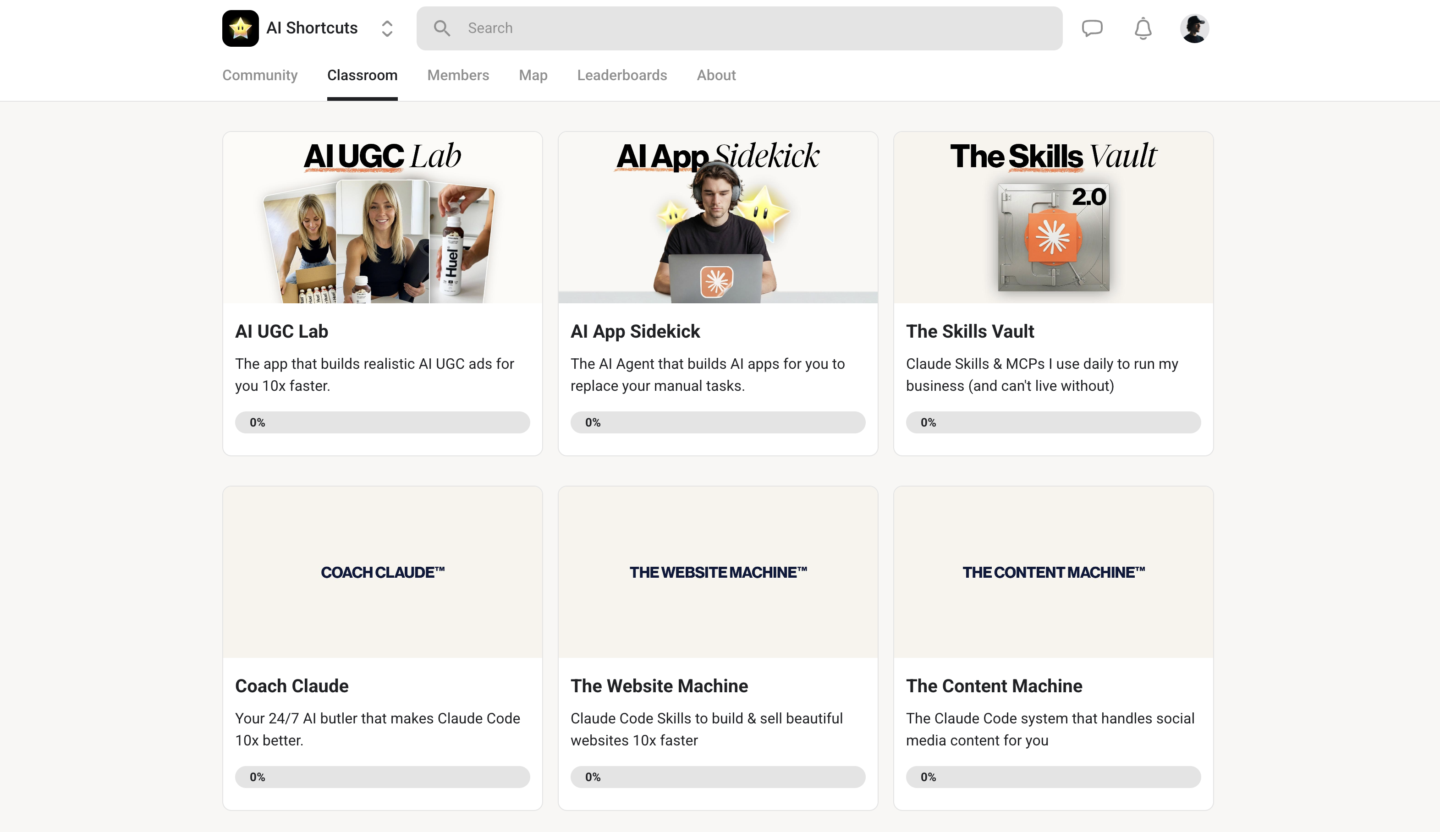The height and width of the screenshot is (832, 1440).
Task: Open the Coach Claude cover image
Action: click(382, 572)
